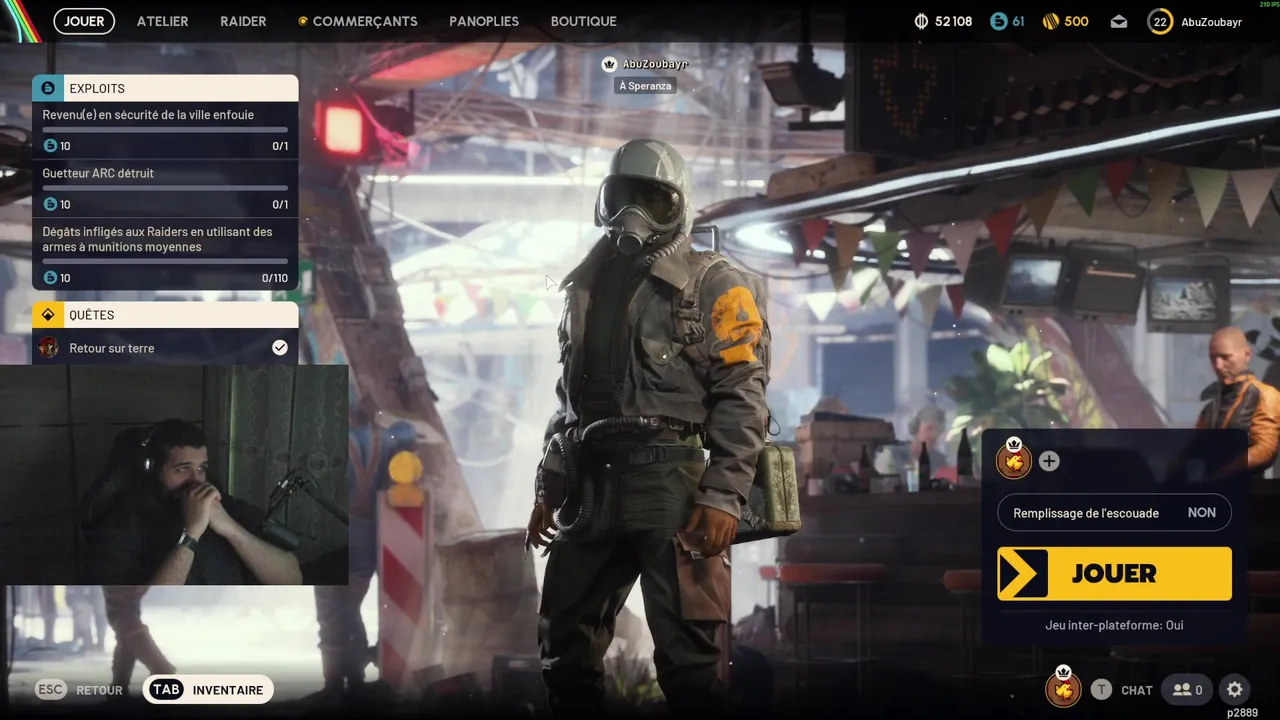
Task: Open the mail inbox icon
Action: click(1119, 21)
